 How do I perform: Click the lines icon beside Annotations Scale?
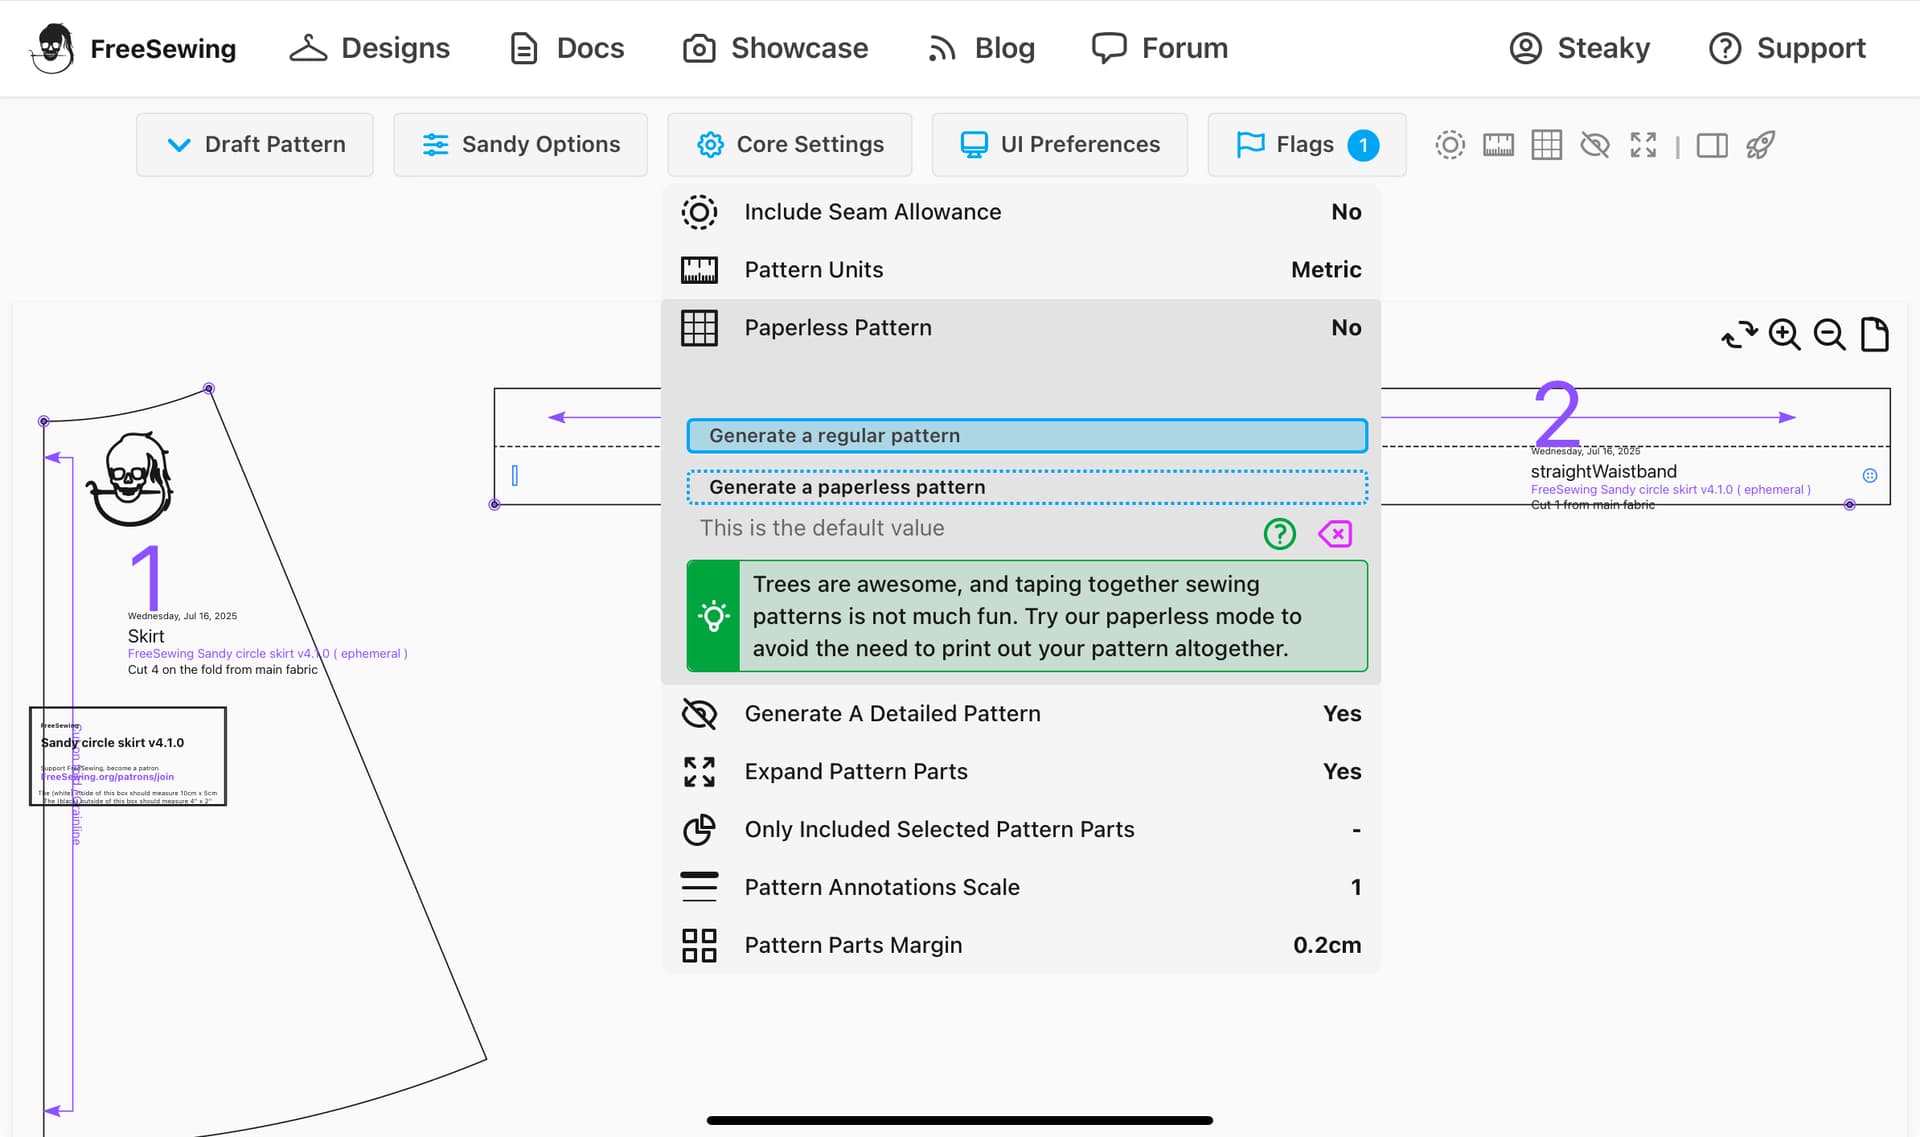point(699,888)
